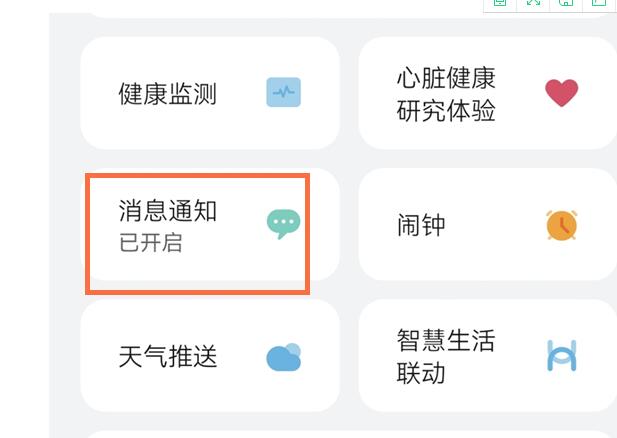617x438 pixels.
Task: Click the third icon in top-right toolbar
Action: point(566,4)
